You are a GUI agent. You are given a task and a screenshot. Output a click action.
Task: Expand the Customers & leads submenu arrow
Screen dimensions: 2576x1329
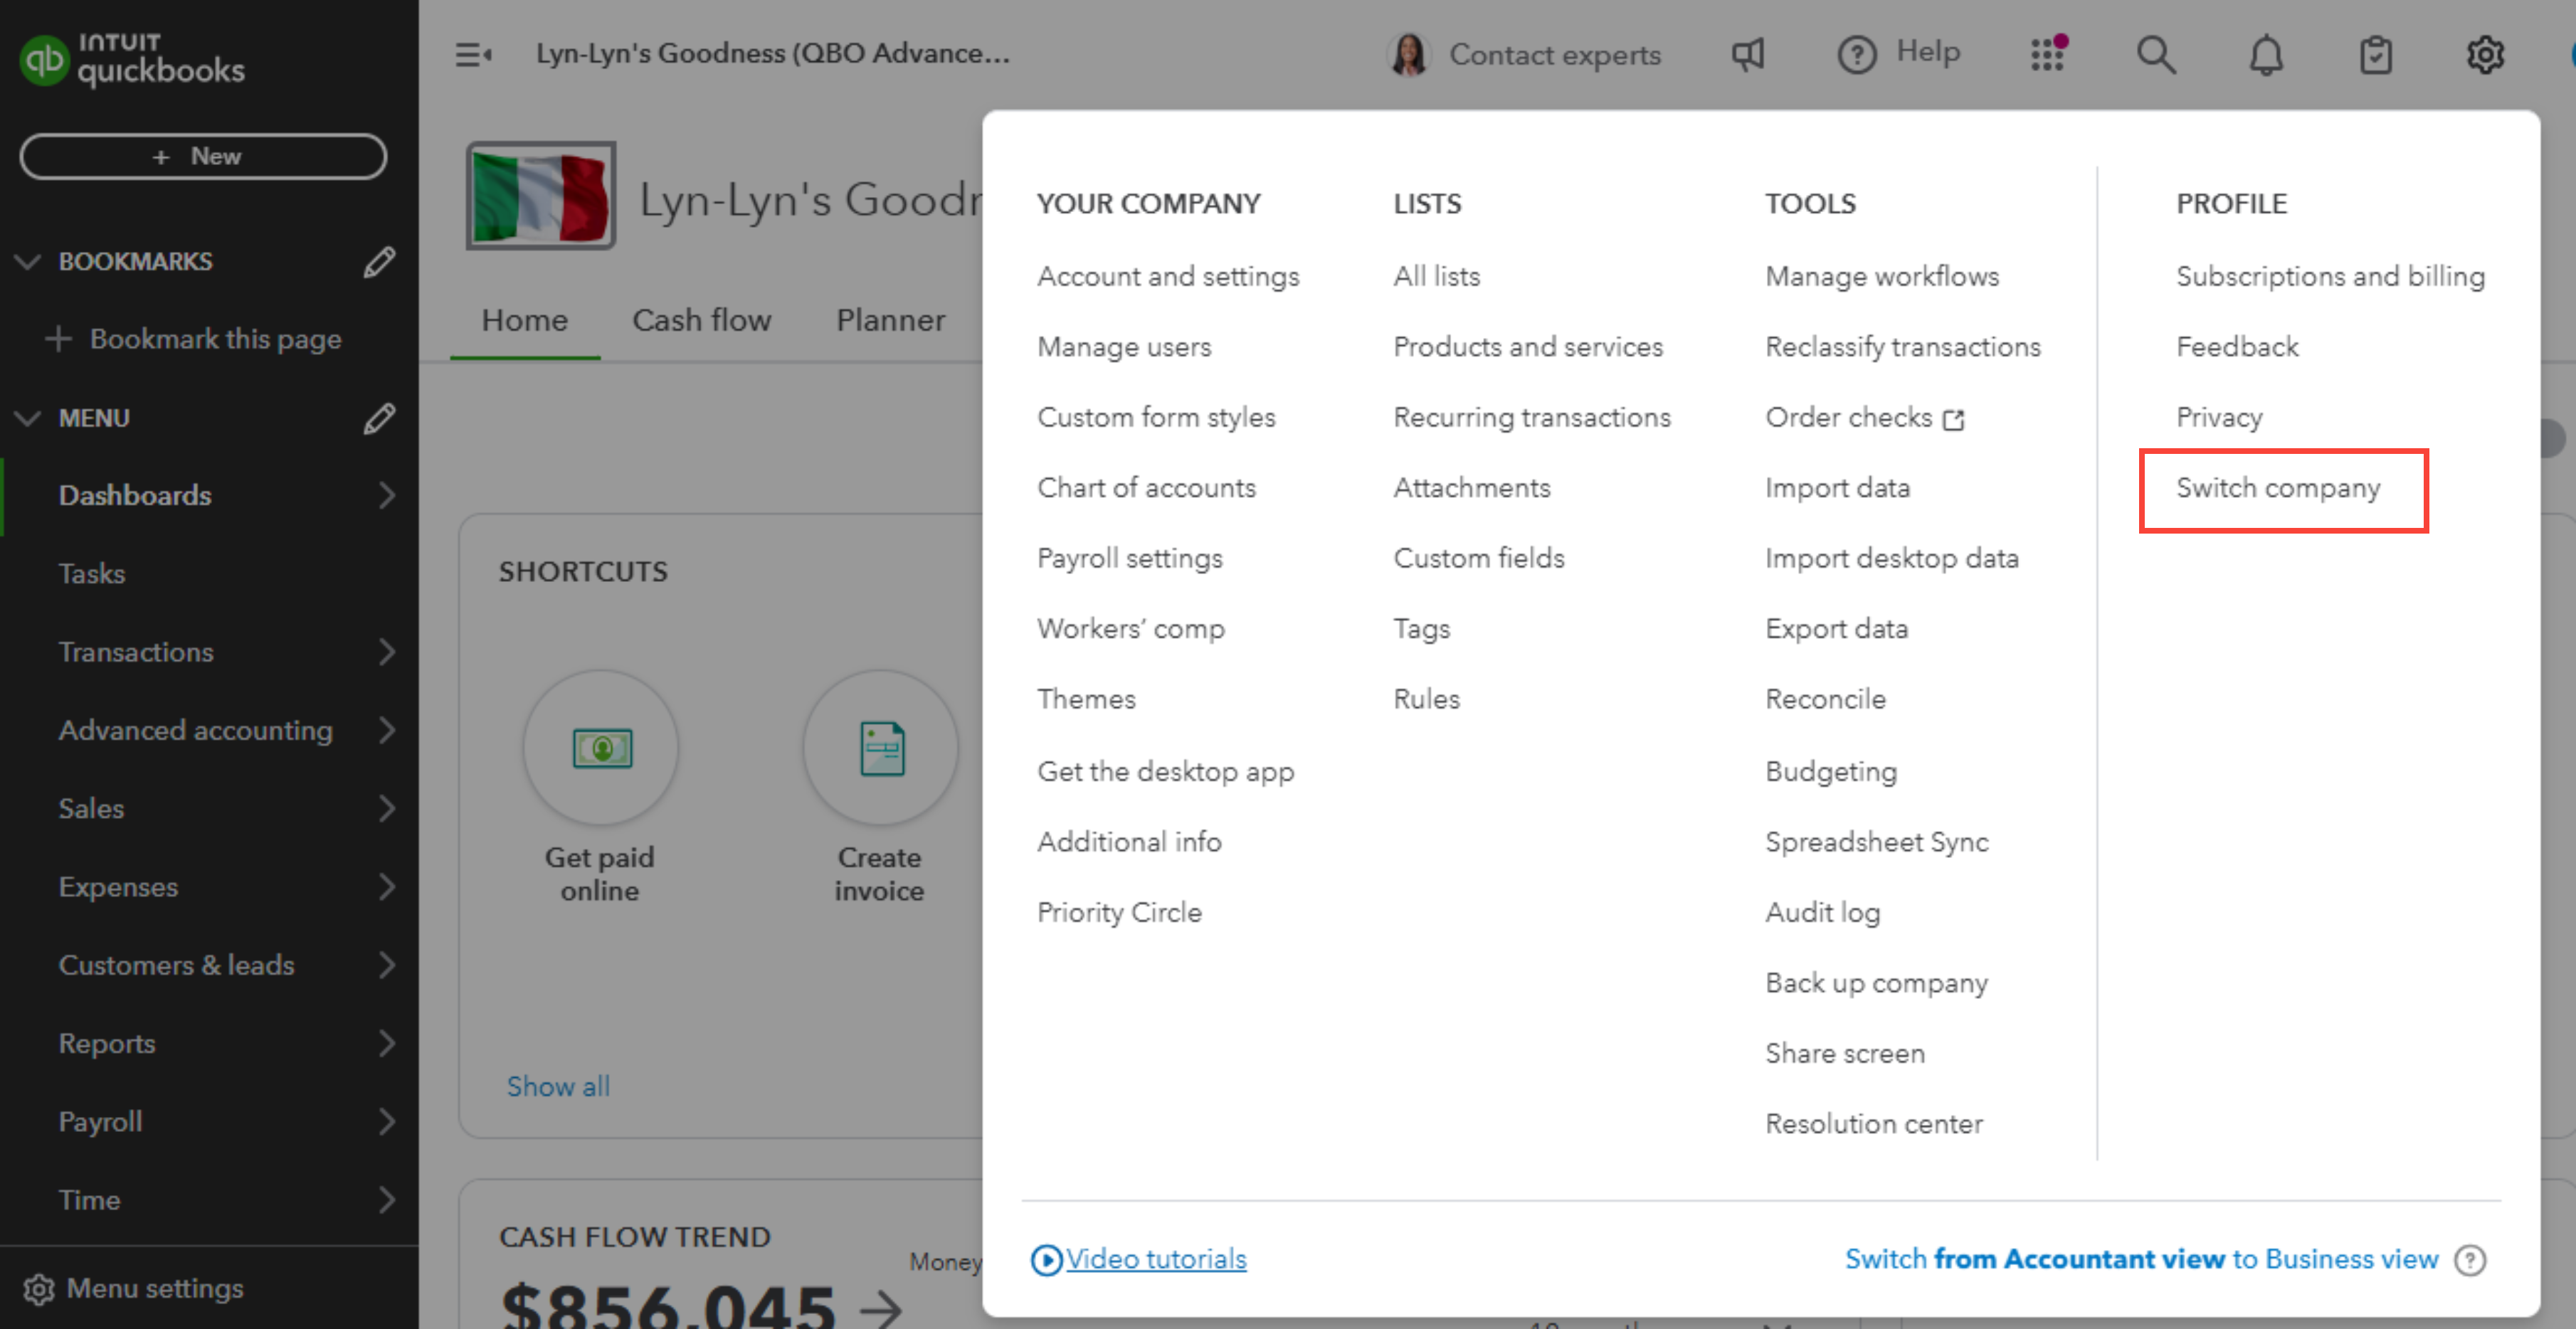point(388,965)
